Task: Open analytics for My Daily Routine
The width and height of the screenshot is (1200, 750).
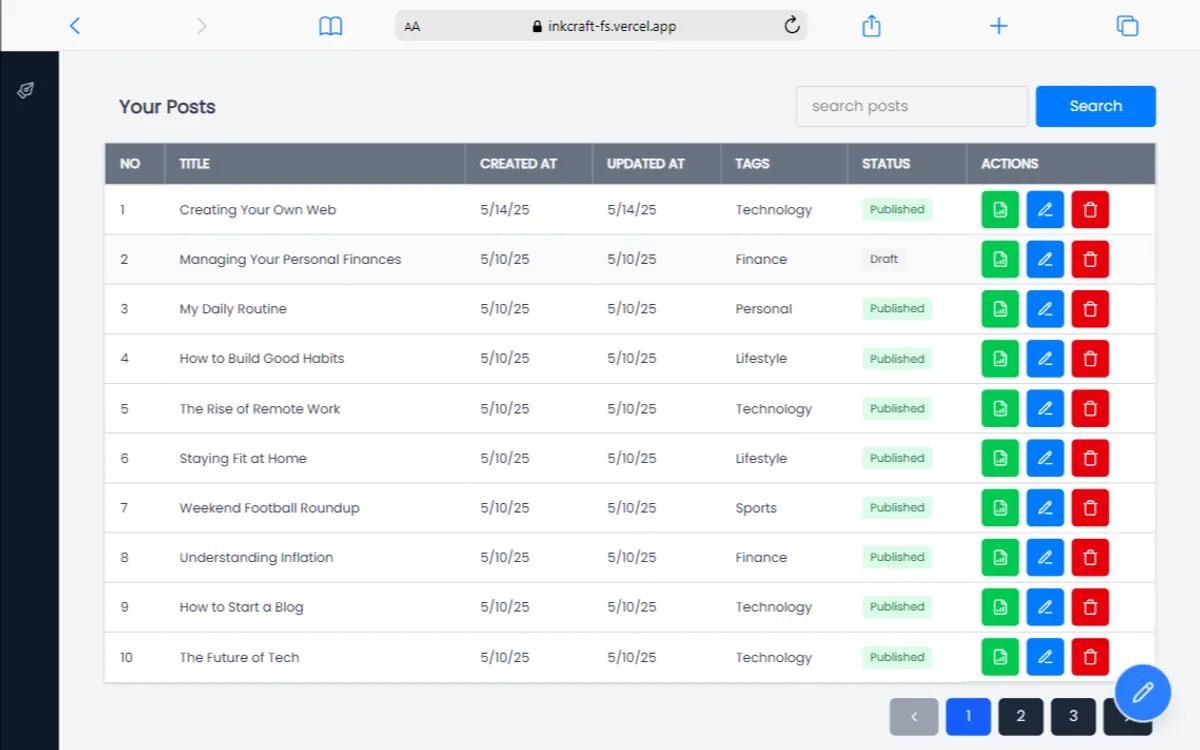Action: pos(1000,309)
